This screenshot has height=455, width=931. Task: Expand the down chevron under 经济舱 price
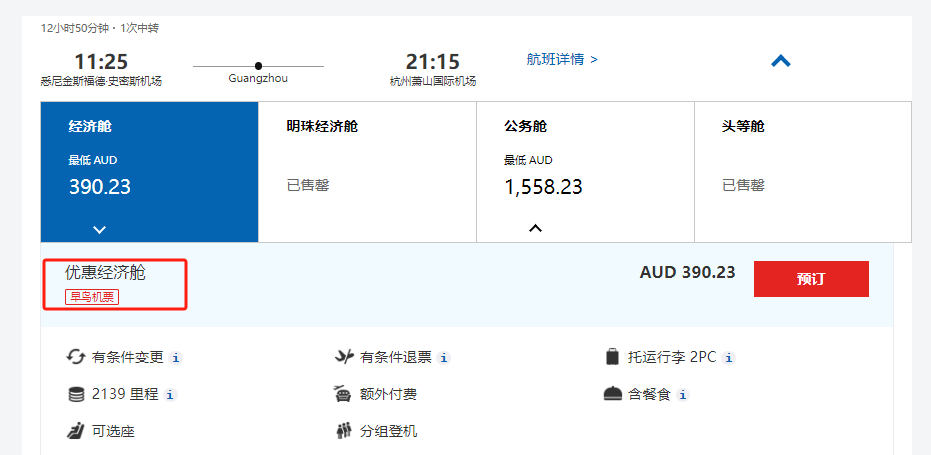click(x=99, y=229)
